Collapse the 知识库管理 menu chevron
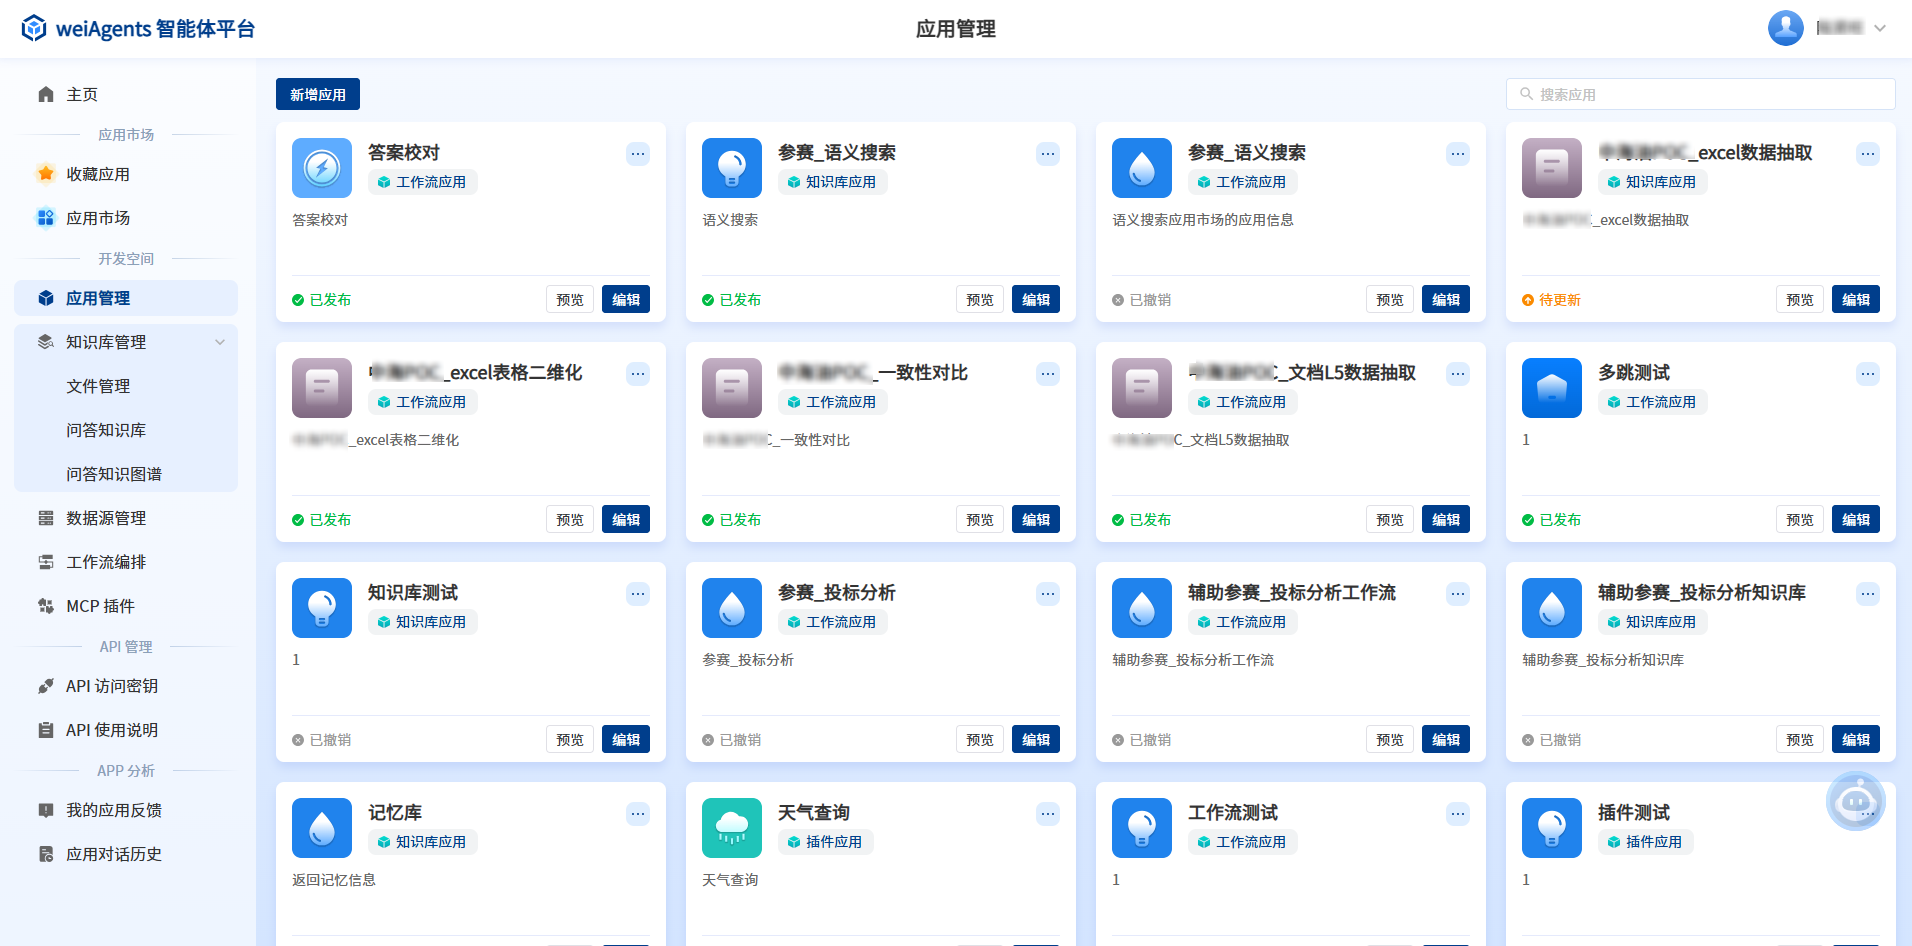Viewport: 1912px width, 946px height. pyautogui.click(x=220, y=342)
